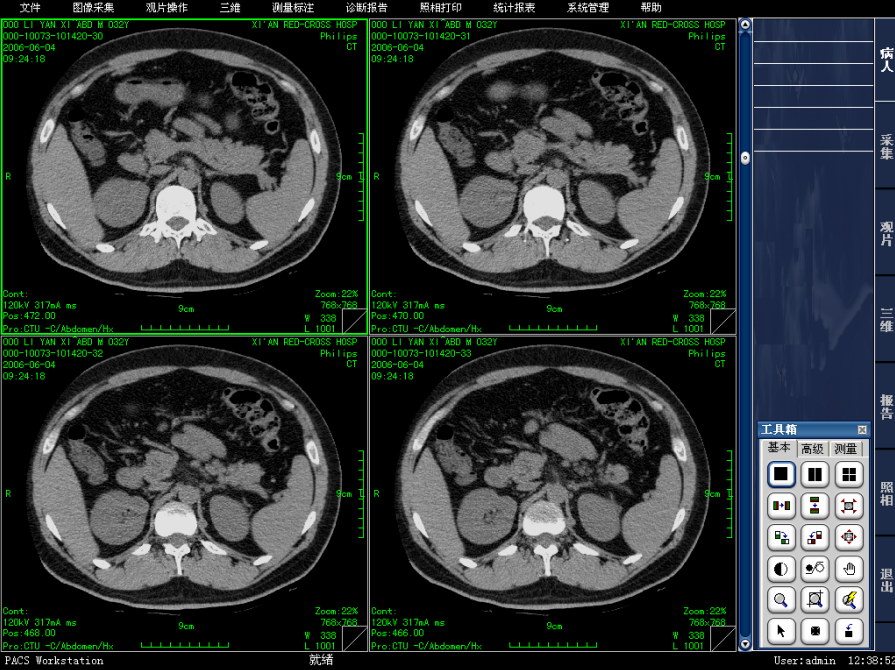Click PACS Workstation status bar label
Screen dimensions: 895x670
[x=54, y=660]
